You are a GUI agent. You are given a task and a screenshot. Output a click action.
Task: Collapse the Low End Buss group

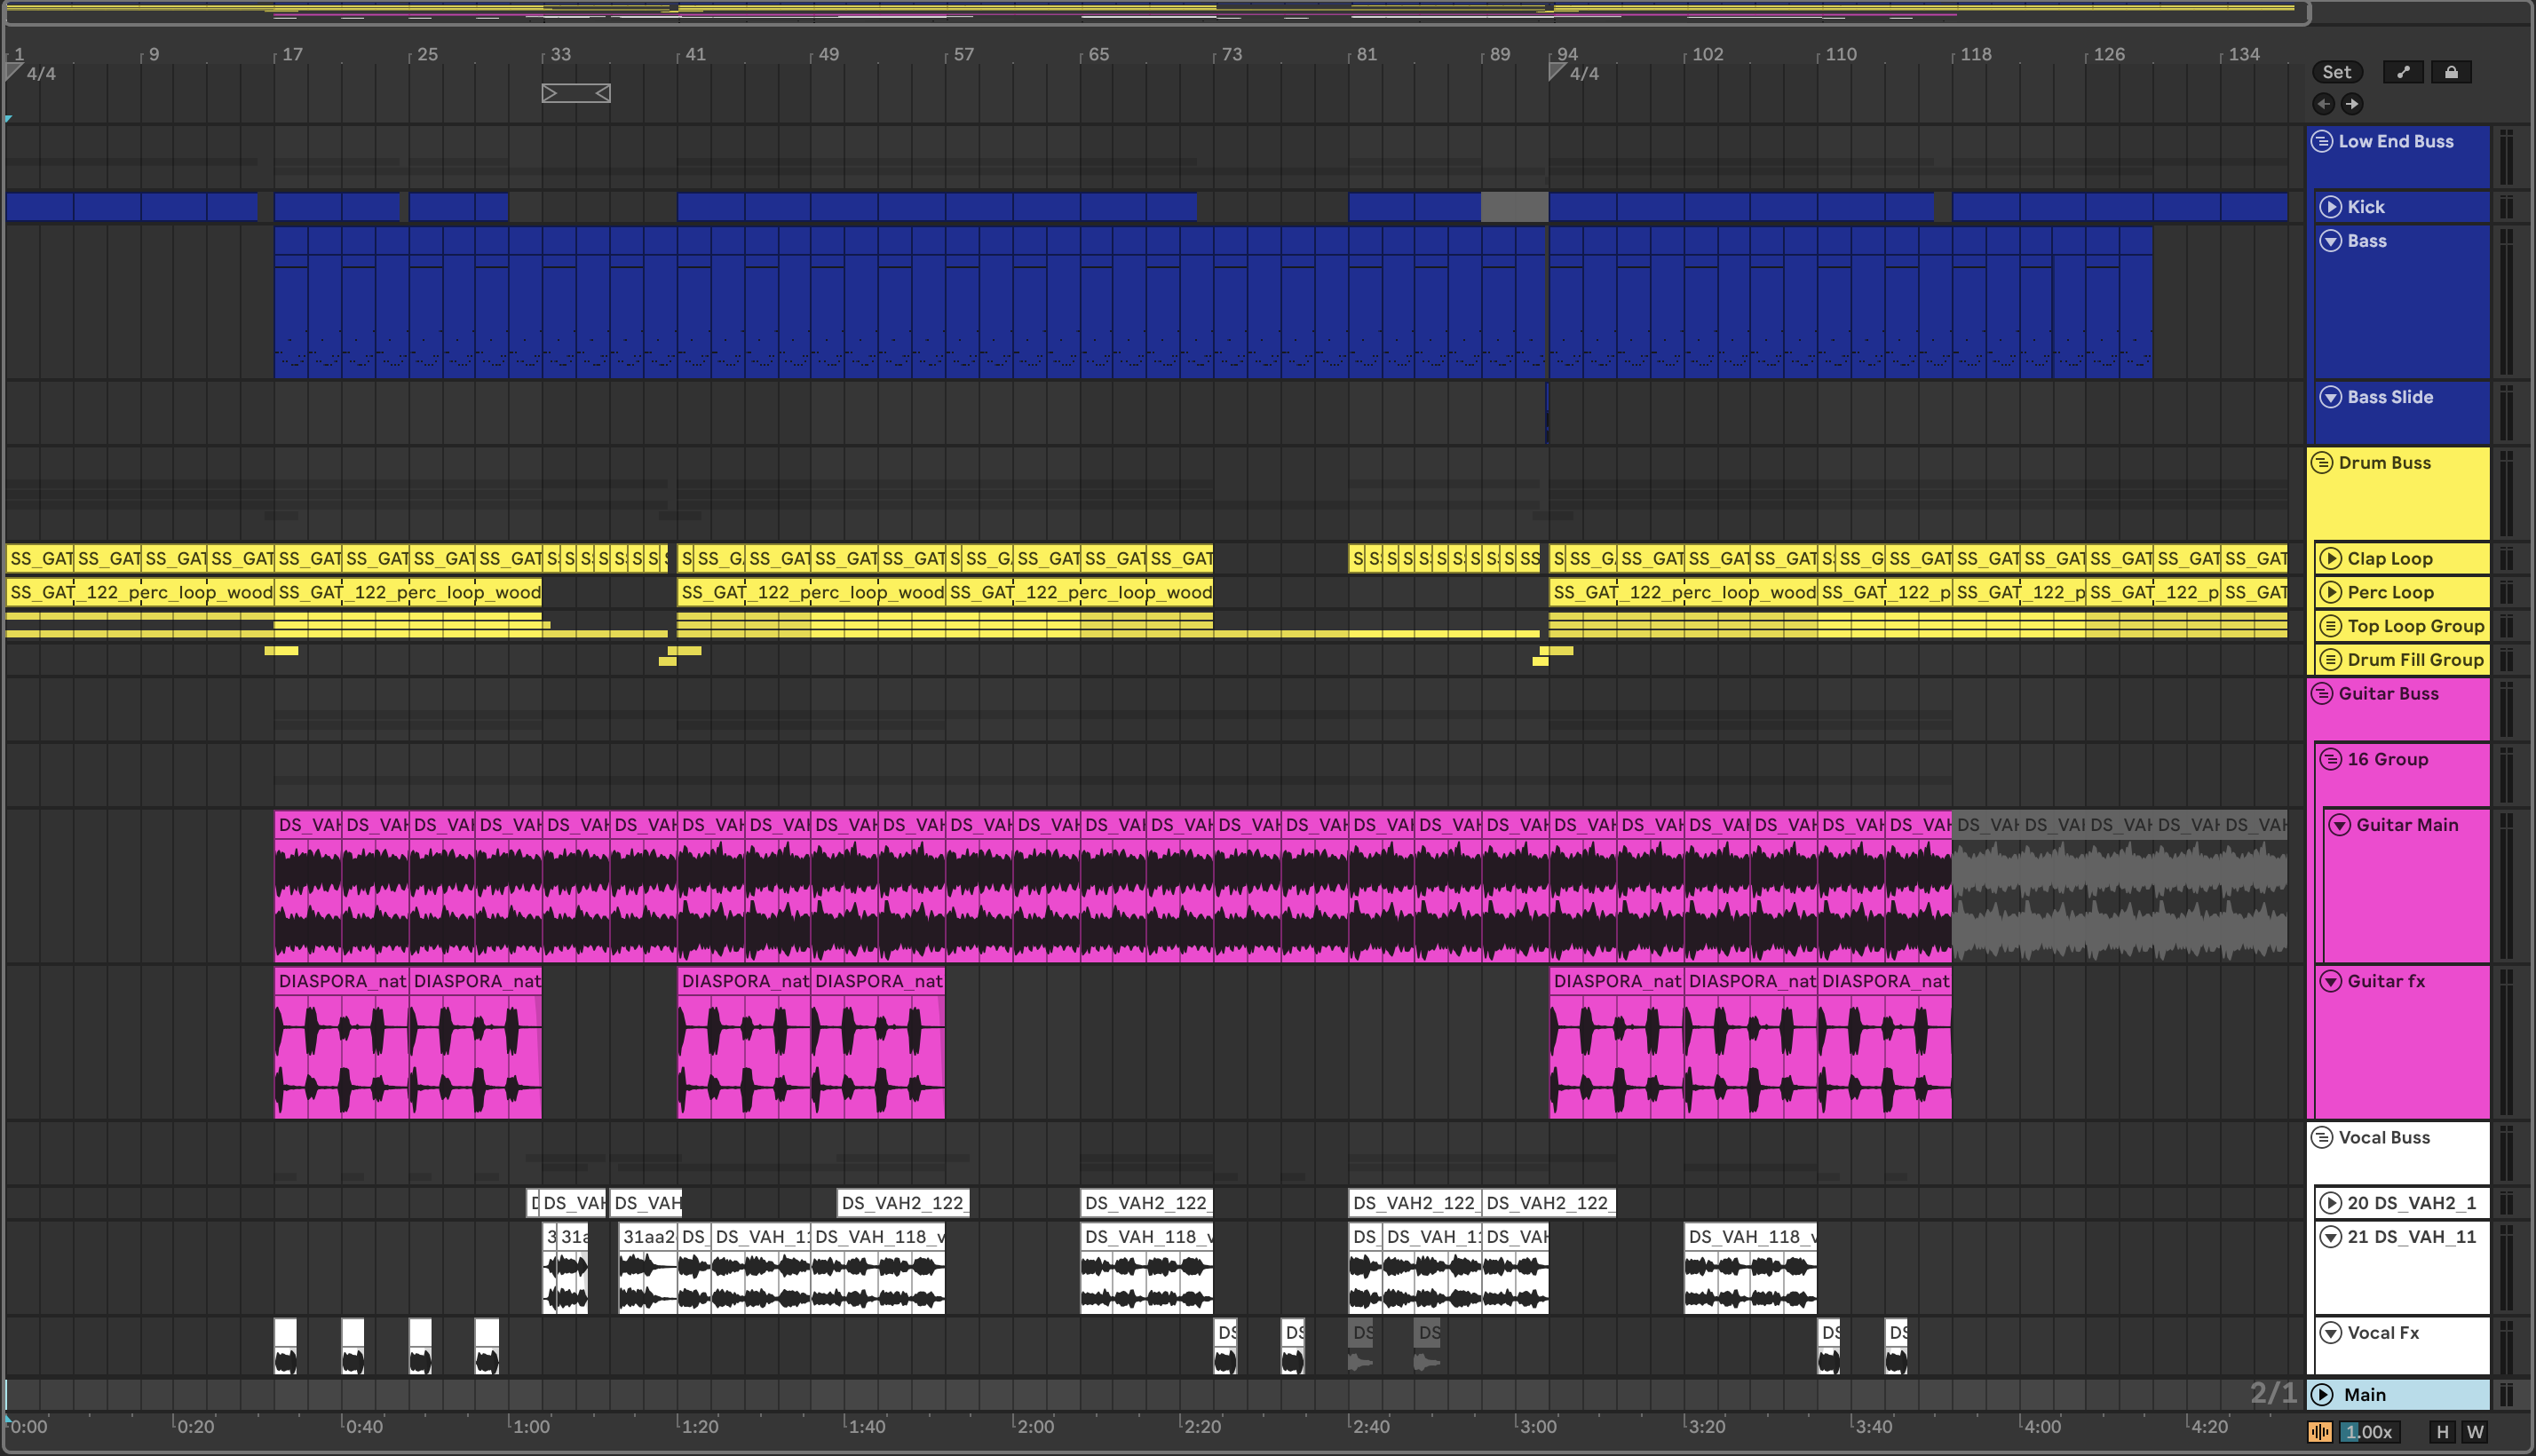tap(2322, 142)
